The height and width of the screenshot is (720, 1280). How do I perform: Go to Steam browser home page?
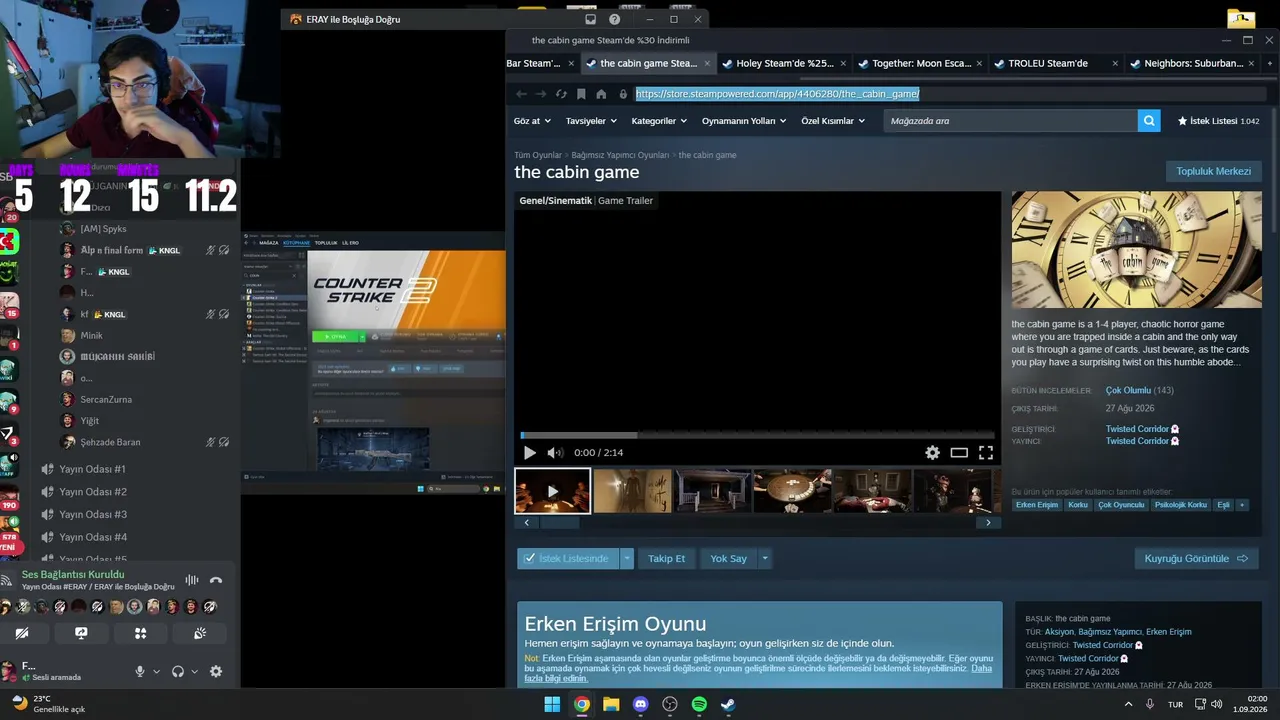601,94
